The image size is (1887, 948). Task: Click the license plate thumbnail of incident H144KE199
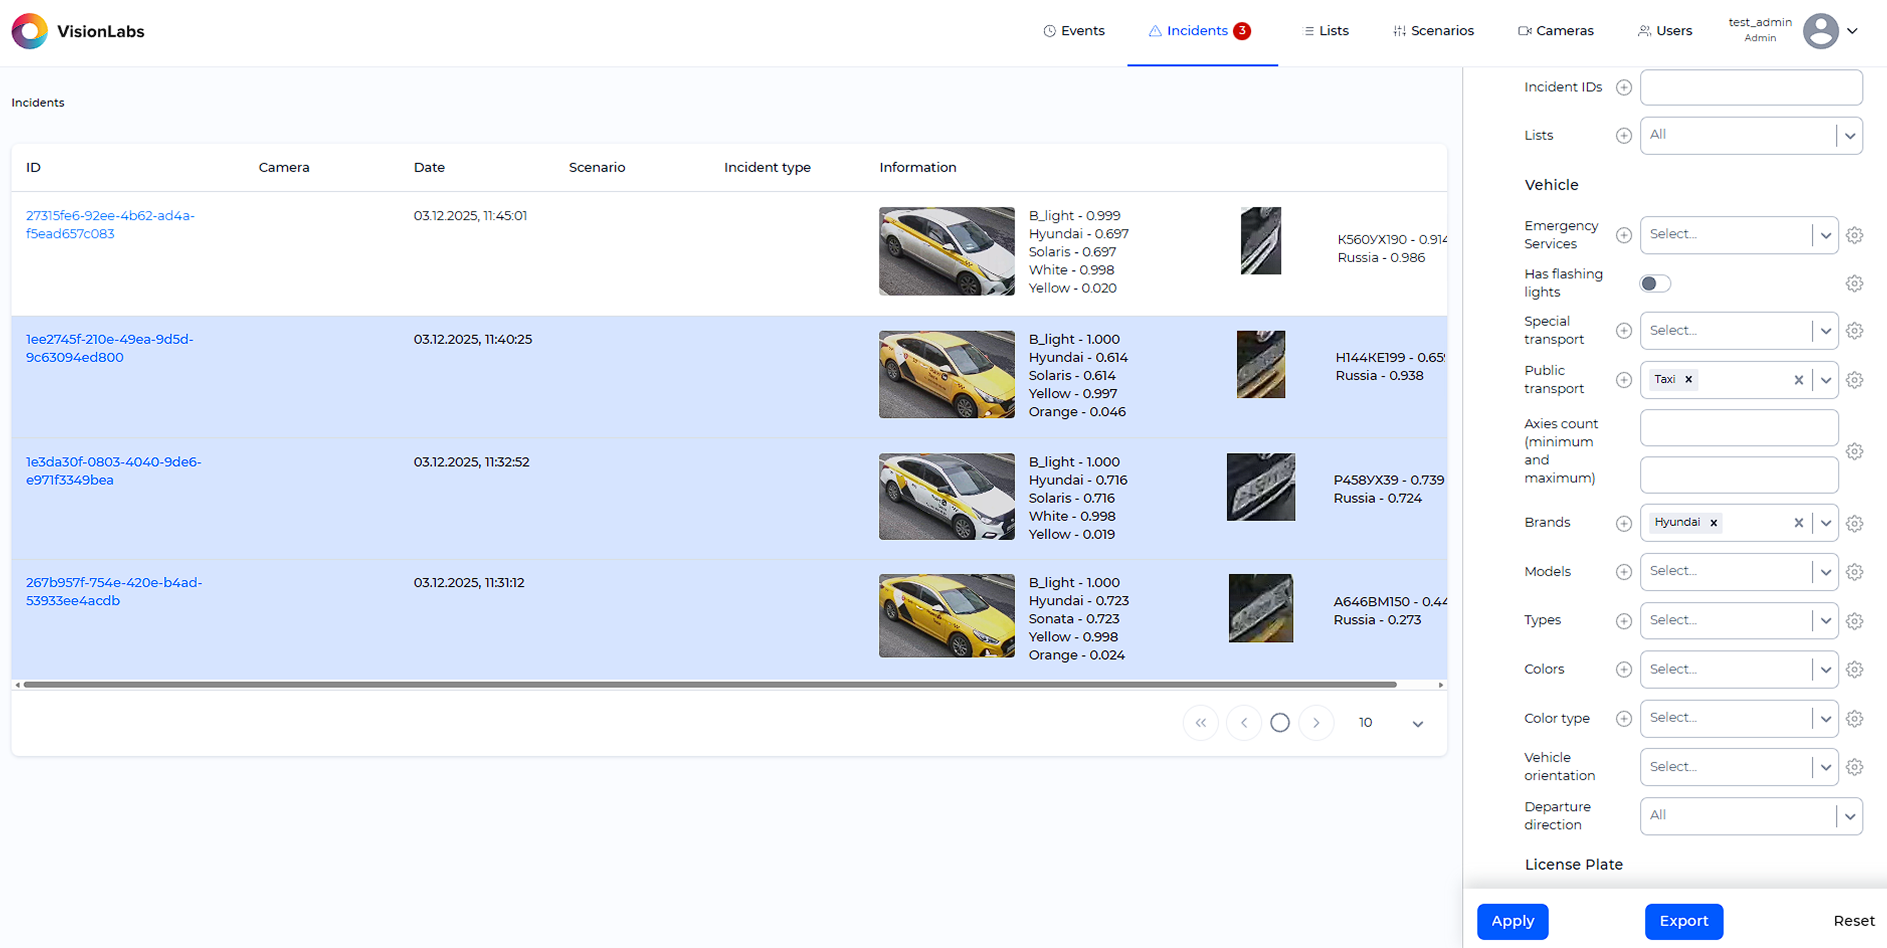pos(1260,364)
